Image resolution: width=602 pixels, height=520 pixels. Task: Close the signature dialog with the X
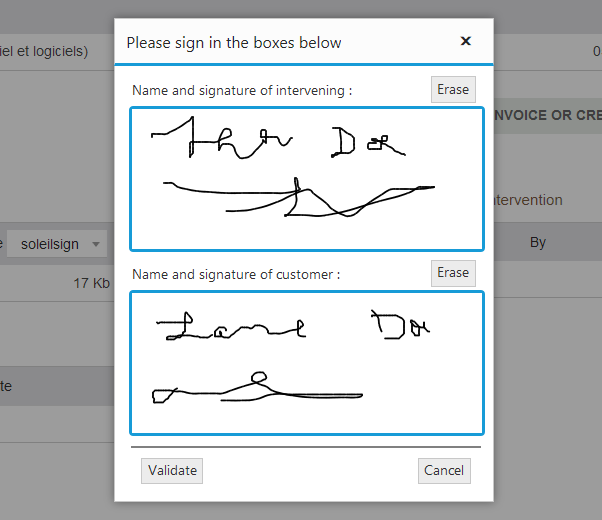465,42
